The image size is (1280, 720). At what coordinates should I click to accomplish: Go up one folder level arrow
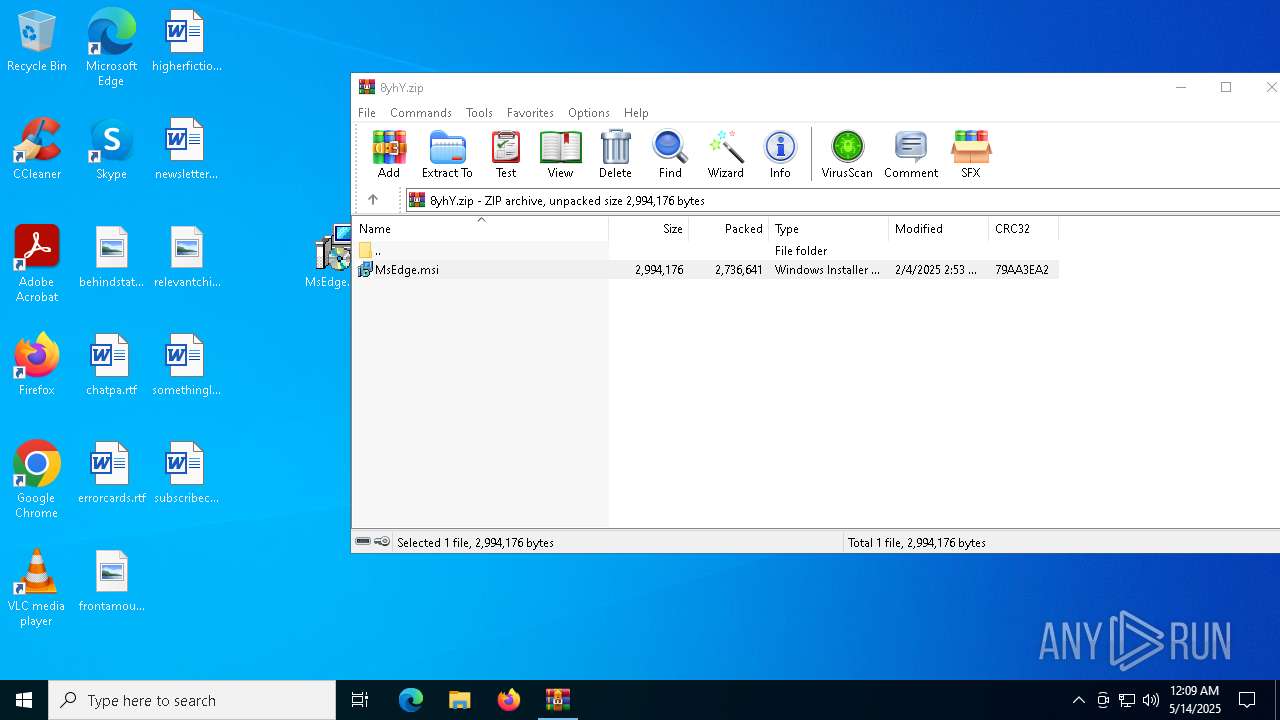coord(373,200)
